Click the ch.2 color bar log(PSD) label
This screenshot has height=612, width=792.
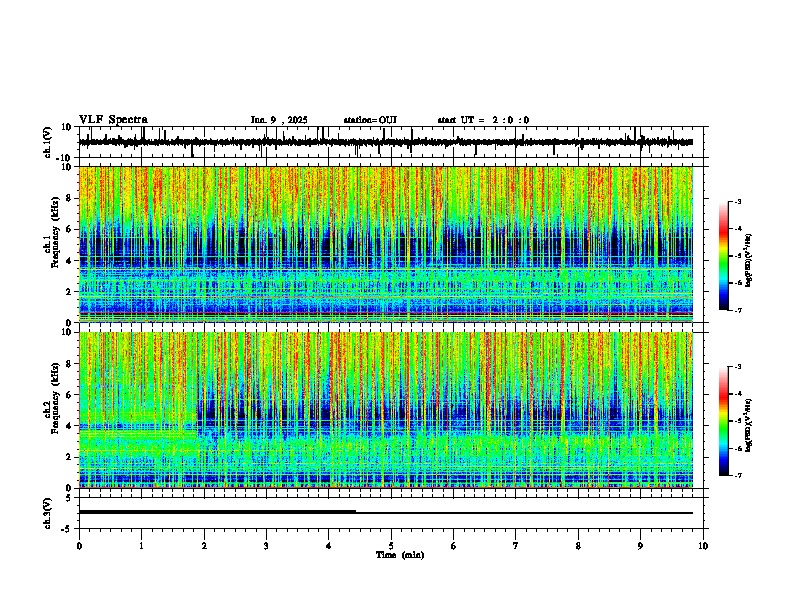coord(749,425)
